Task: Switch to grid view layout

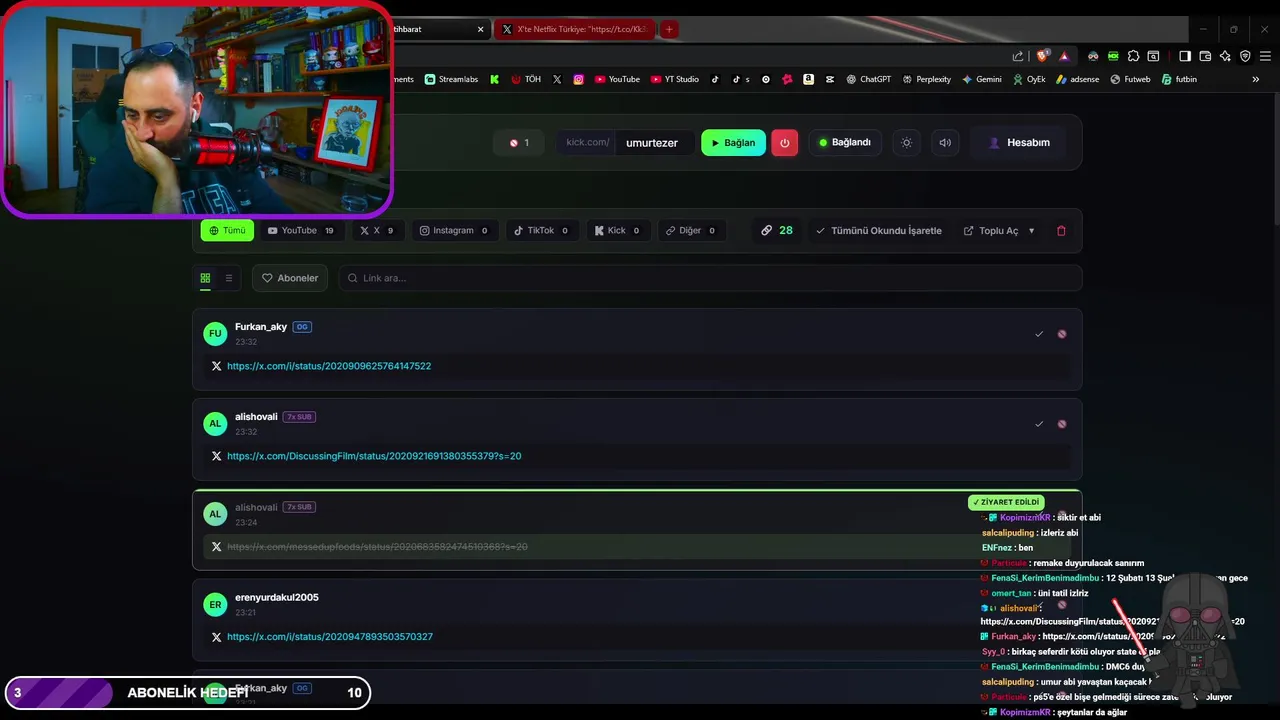Action: click(x=205, y=278)
